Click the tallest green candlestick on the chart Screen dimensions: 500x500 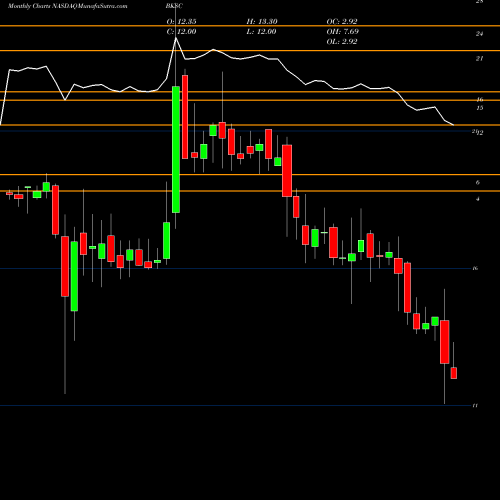click(176, 149)
